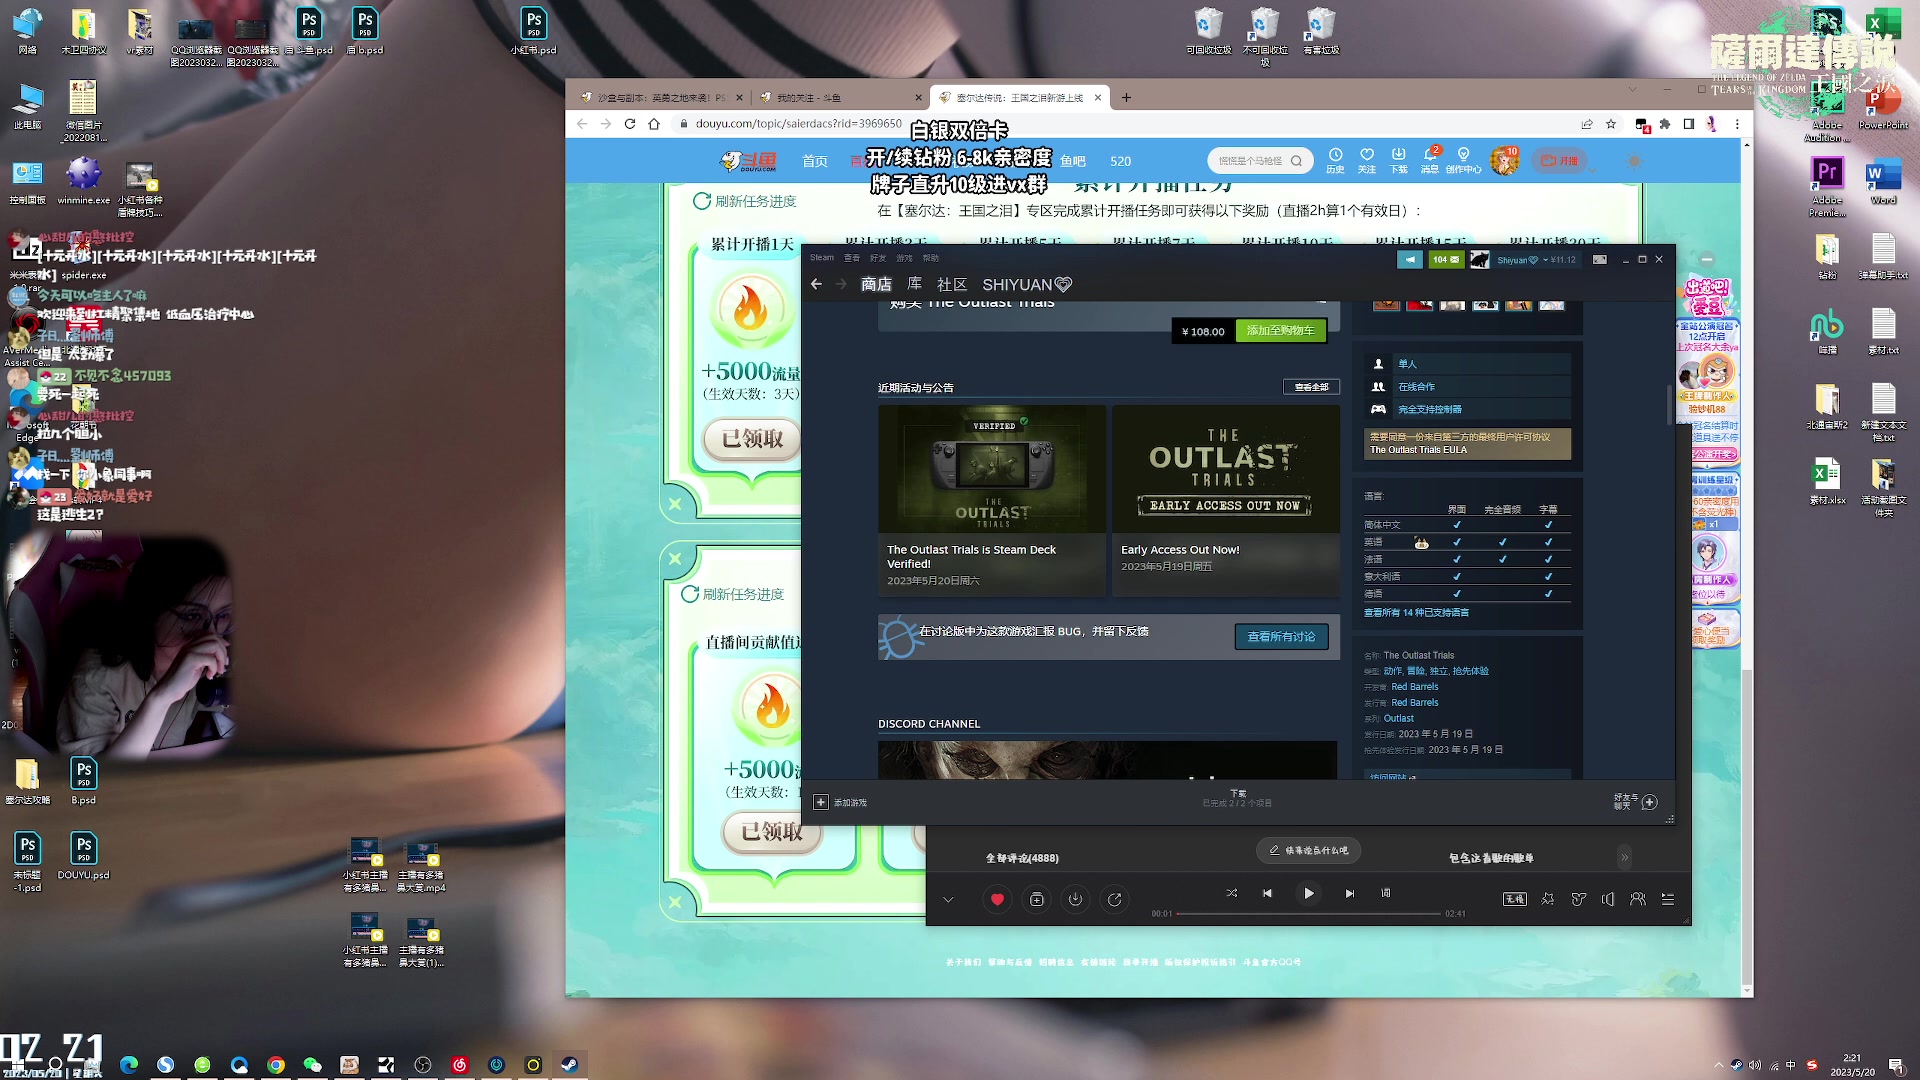Open Steam friends and chat plus icon
This screenshot has width=1920, height=1080.
tap(1650, 802)
